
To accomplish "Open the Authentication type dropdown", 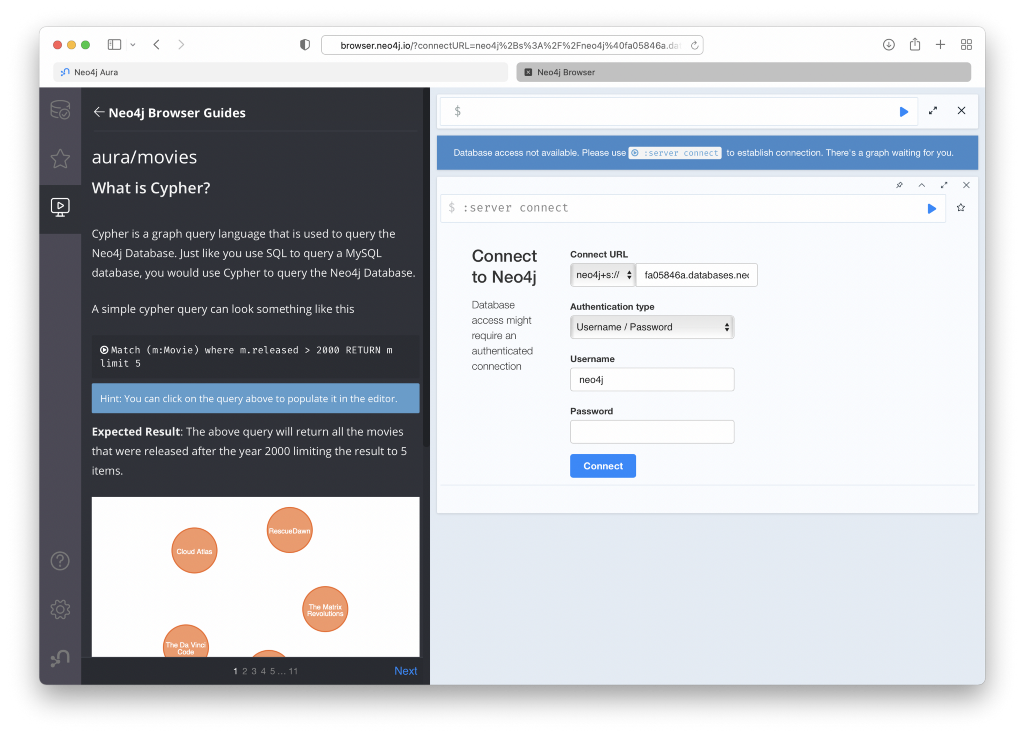I will [652, 327].
